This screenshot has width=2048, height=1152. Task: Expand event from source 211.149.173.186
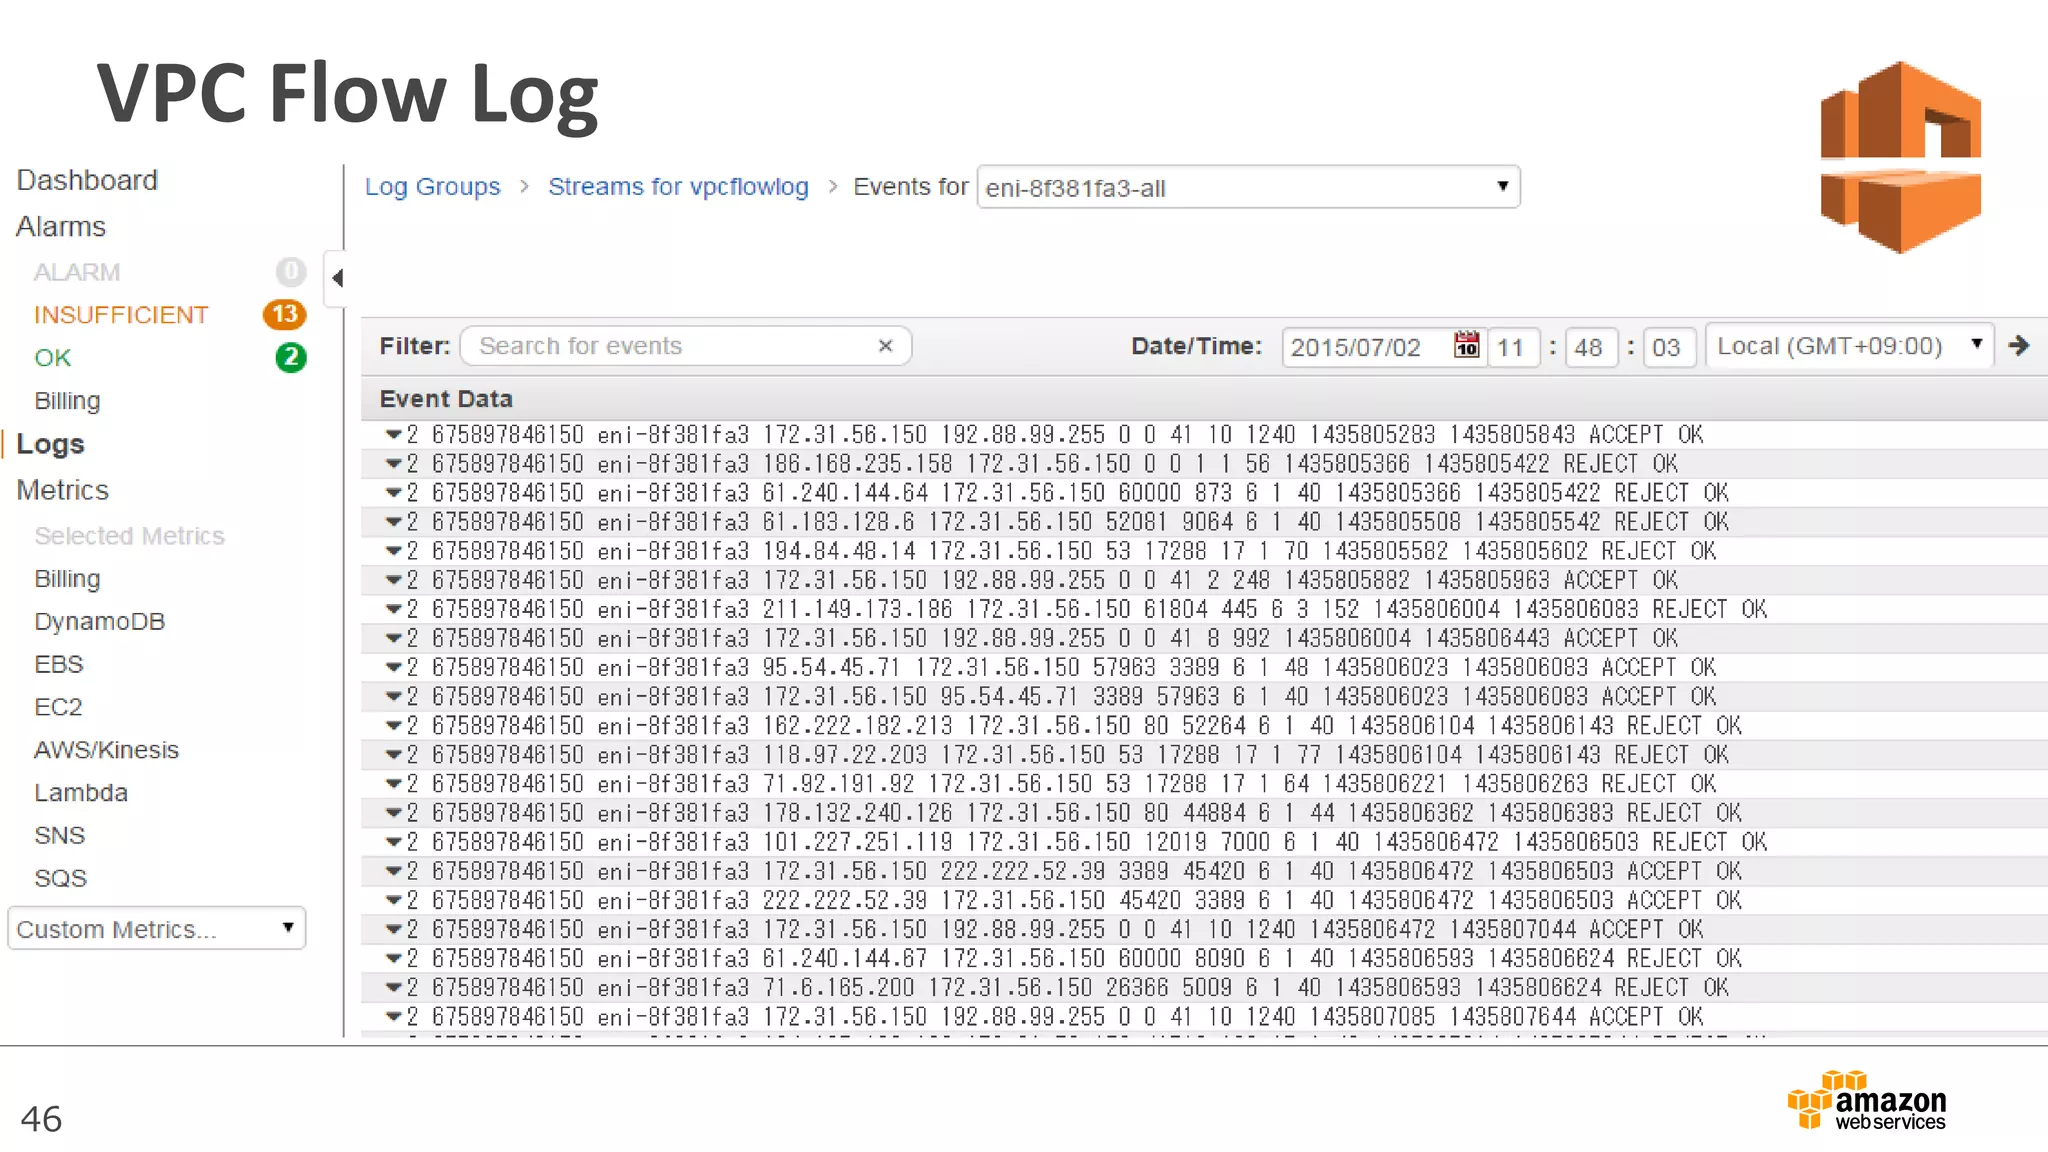tap(393, 608)
